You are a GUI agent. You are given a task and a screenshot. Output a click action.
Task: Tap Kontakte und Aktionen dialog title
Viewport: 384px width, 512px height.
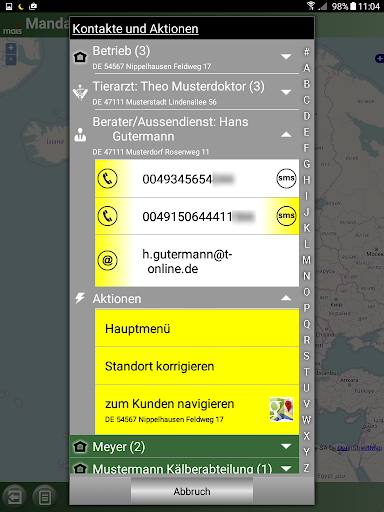pyautogui.click(x=135, y=29)
